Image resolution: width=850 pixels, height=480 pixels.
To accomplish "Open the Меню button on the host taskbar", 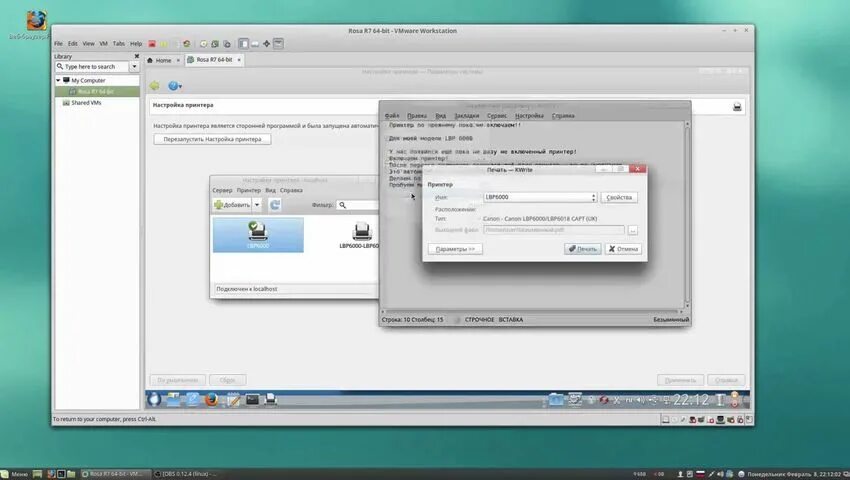I will coord(15,474).
